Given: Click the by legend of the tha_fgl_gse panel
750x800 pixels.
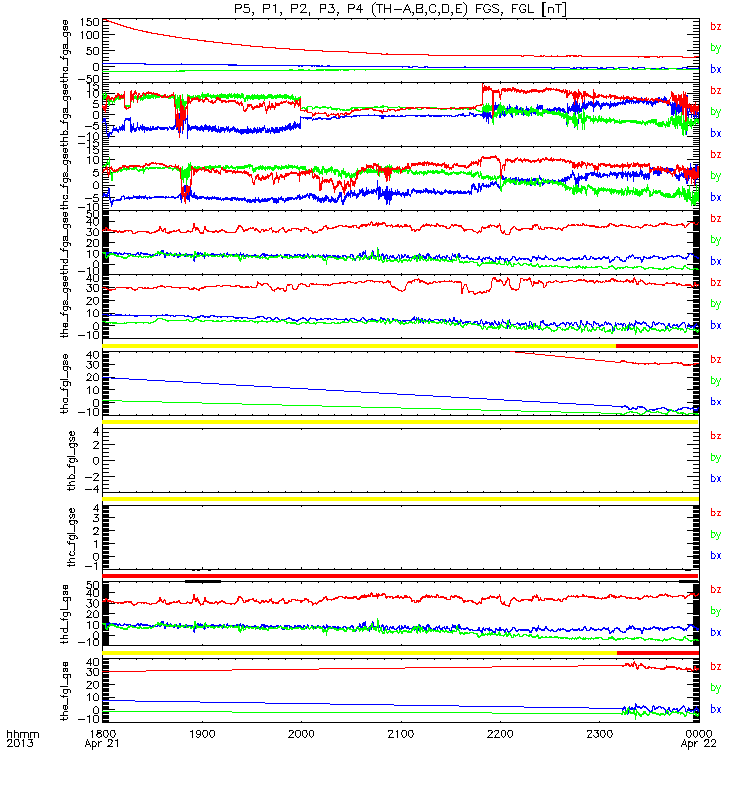Looking at the screenshot, I should click(716, 381).
